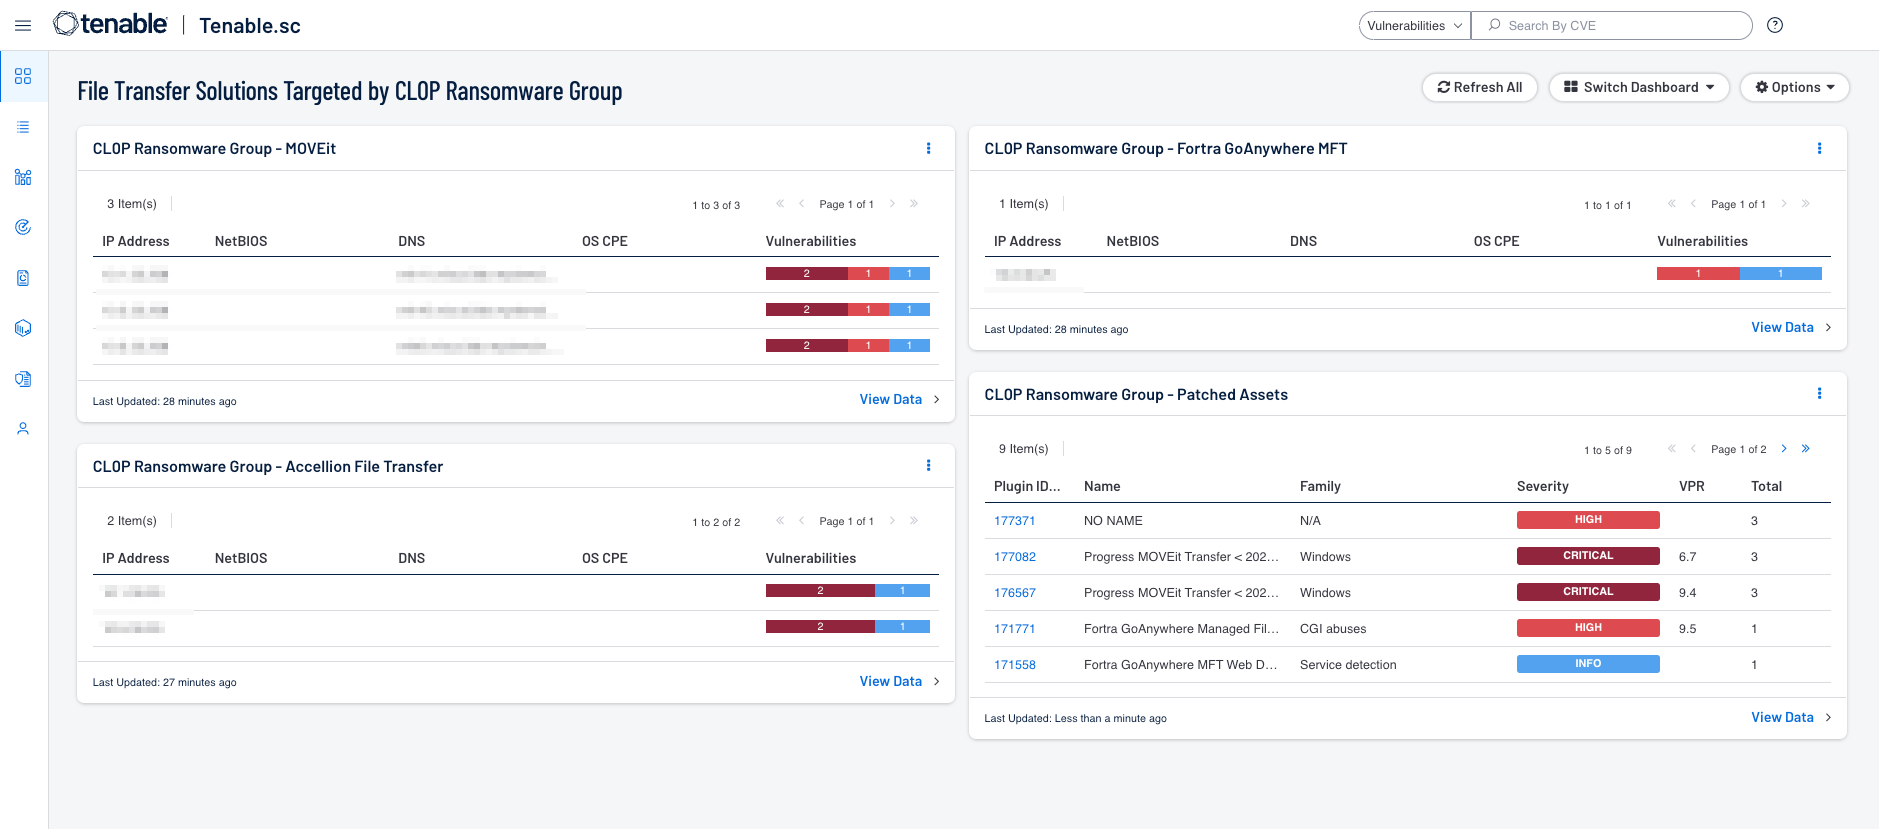Open Patched Assets widget kebab menu

point(1820,394)
